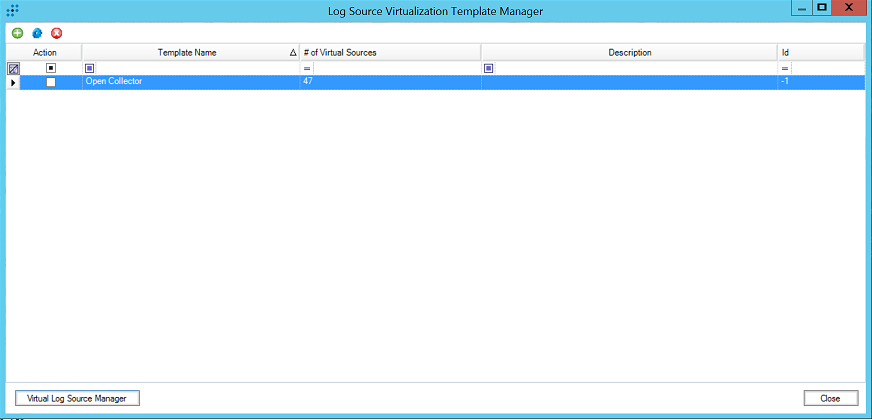Sort by the Description column header
872x420 pixels.
click(629, 53)
